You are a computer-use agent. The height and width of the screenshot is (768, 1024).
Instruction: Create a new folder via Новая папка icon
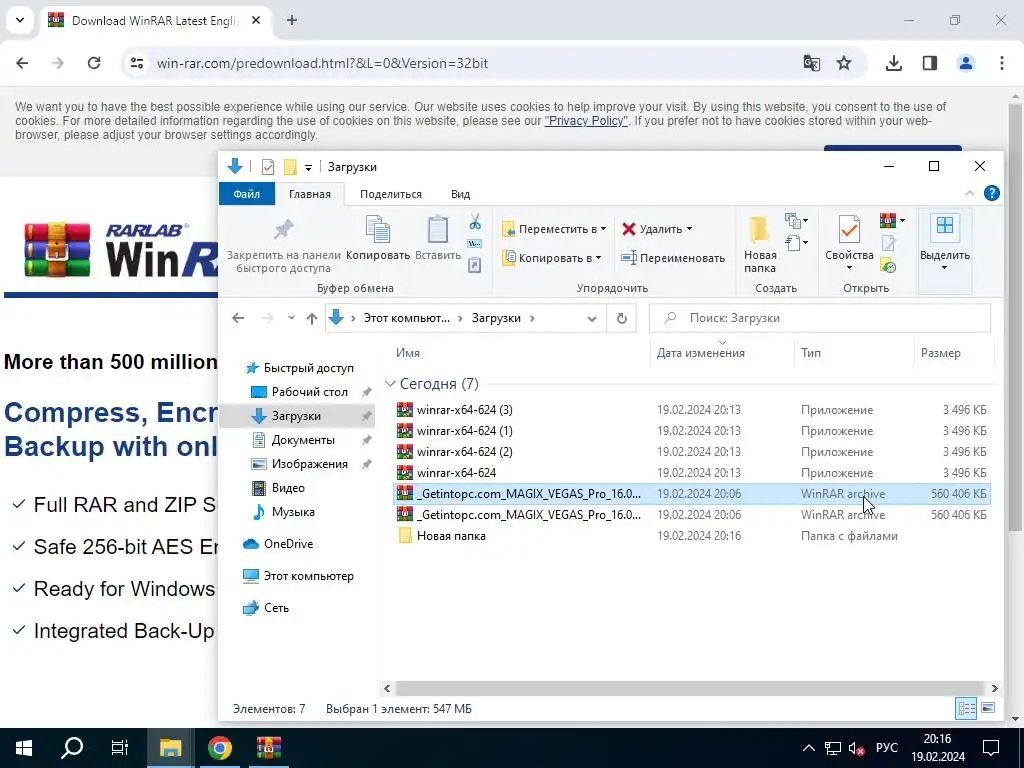tap(760, 231)
